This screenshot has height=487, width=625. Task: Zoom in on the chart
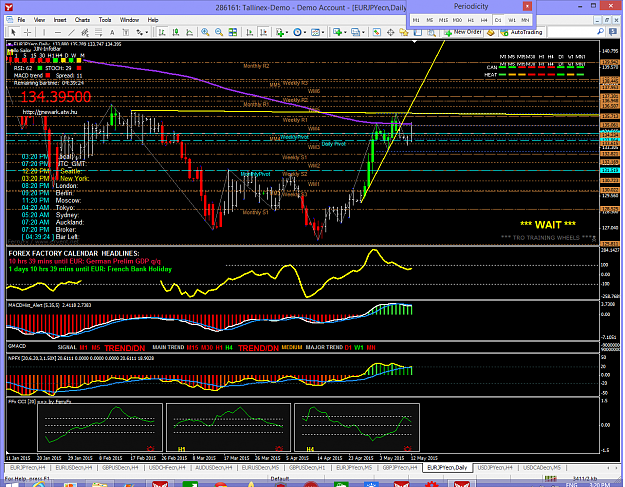pos(205,32)
